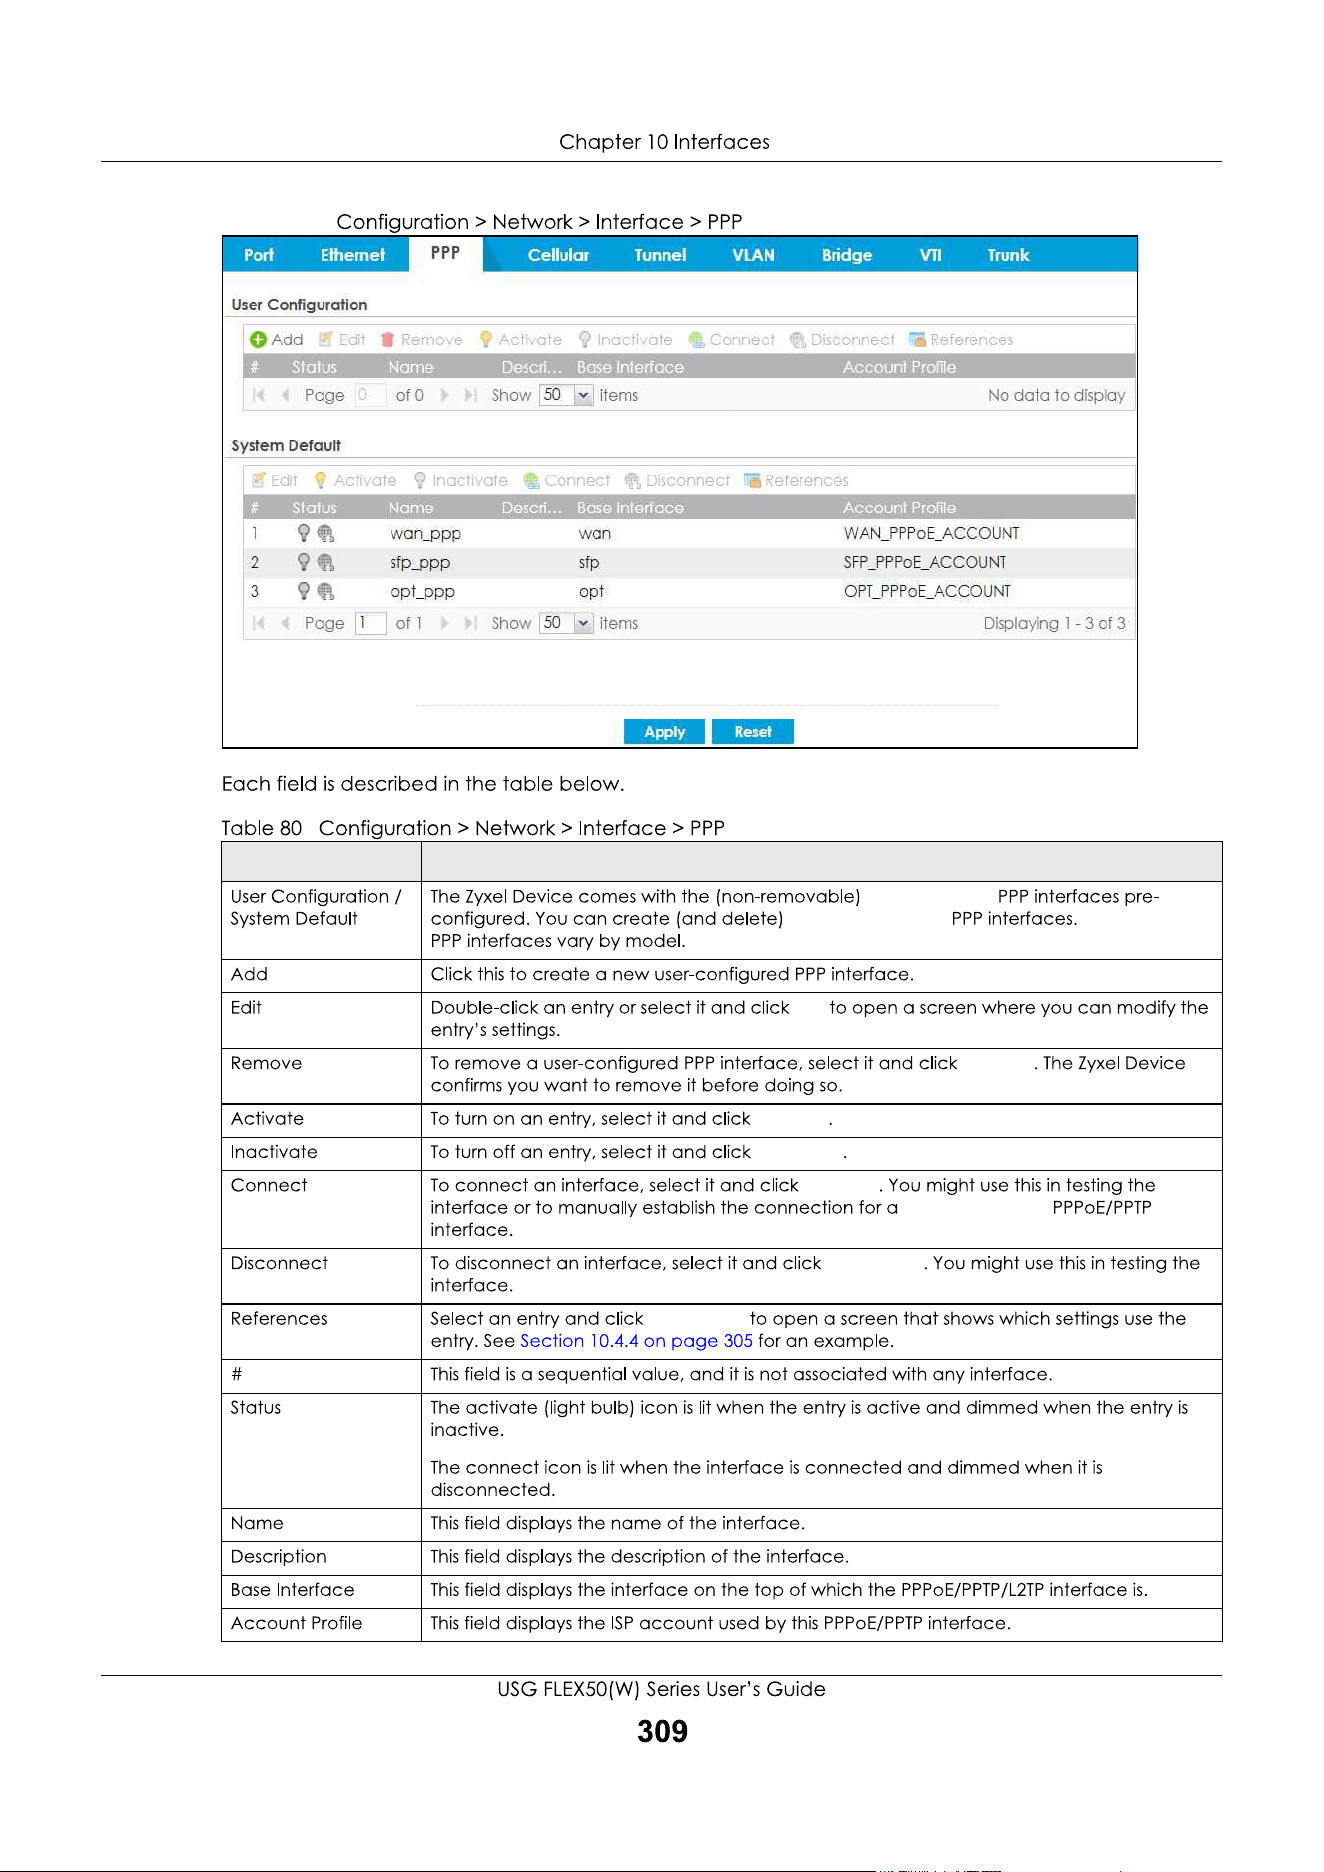The width and height of the screenshot is (1324, 1872).
Task: Switch to the VLAN tab
Action: [x=754, y=255]
